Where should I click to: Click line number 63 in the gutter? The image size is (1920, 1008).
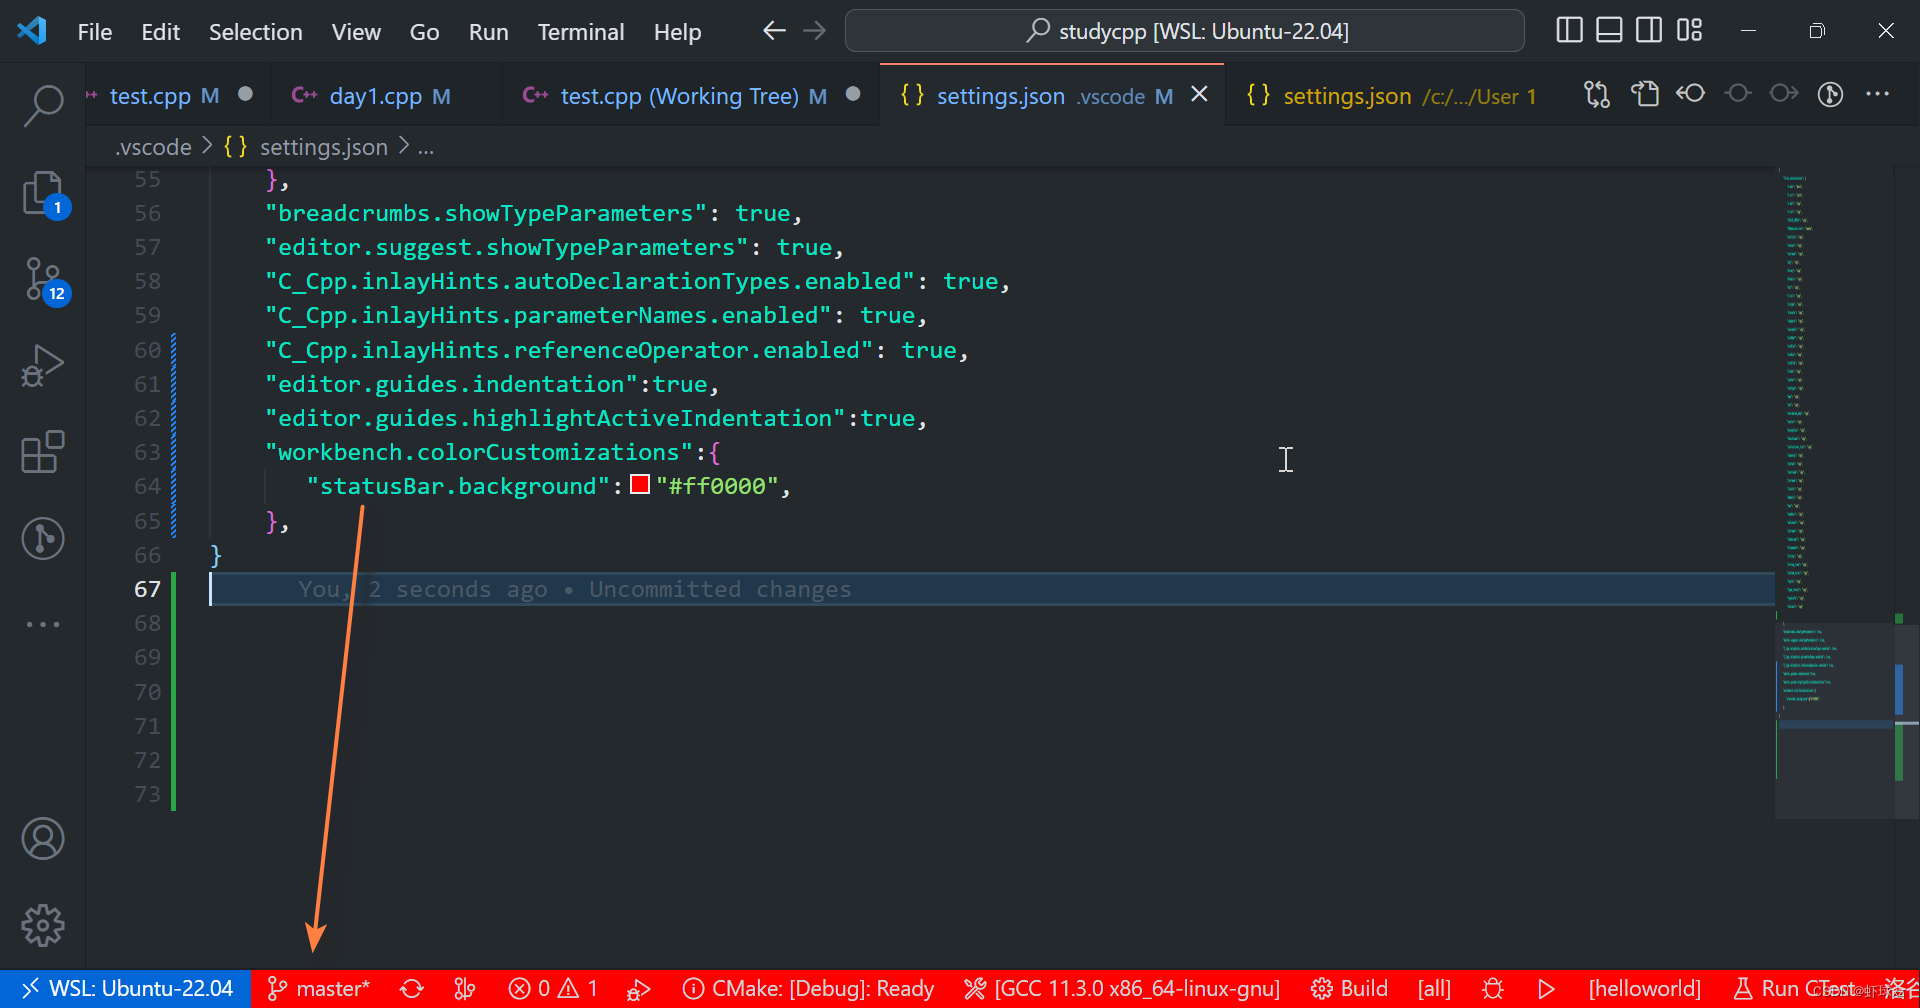pos(147,452)
